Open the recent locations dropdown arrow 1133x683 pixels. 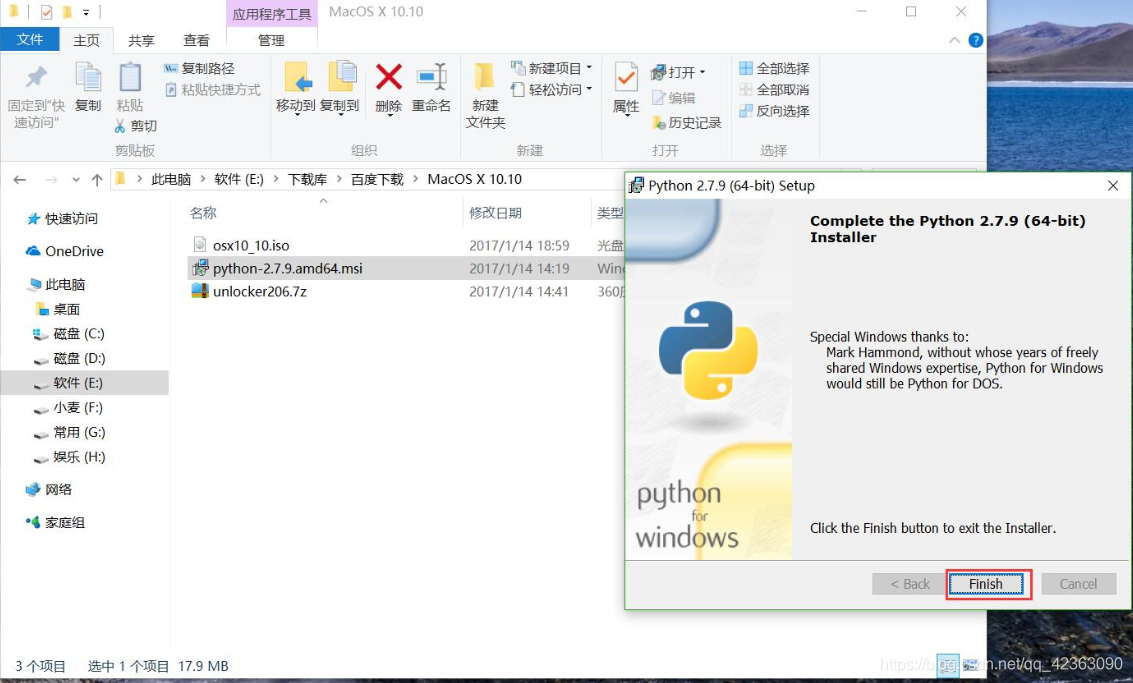tap(76, 180)
